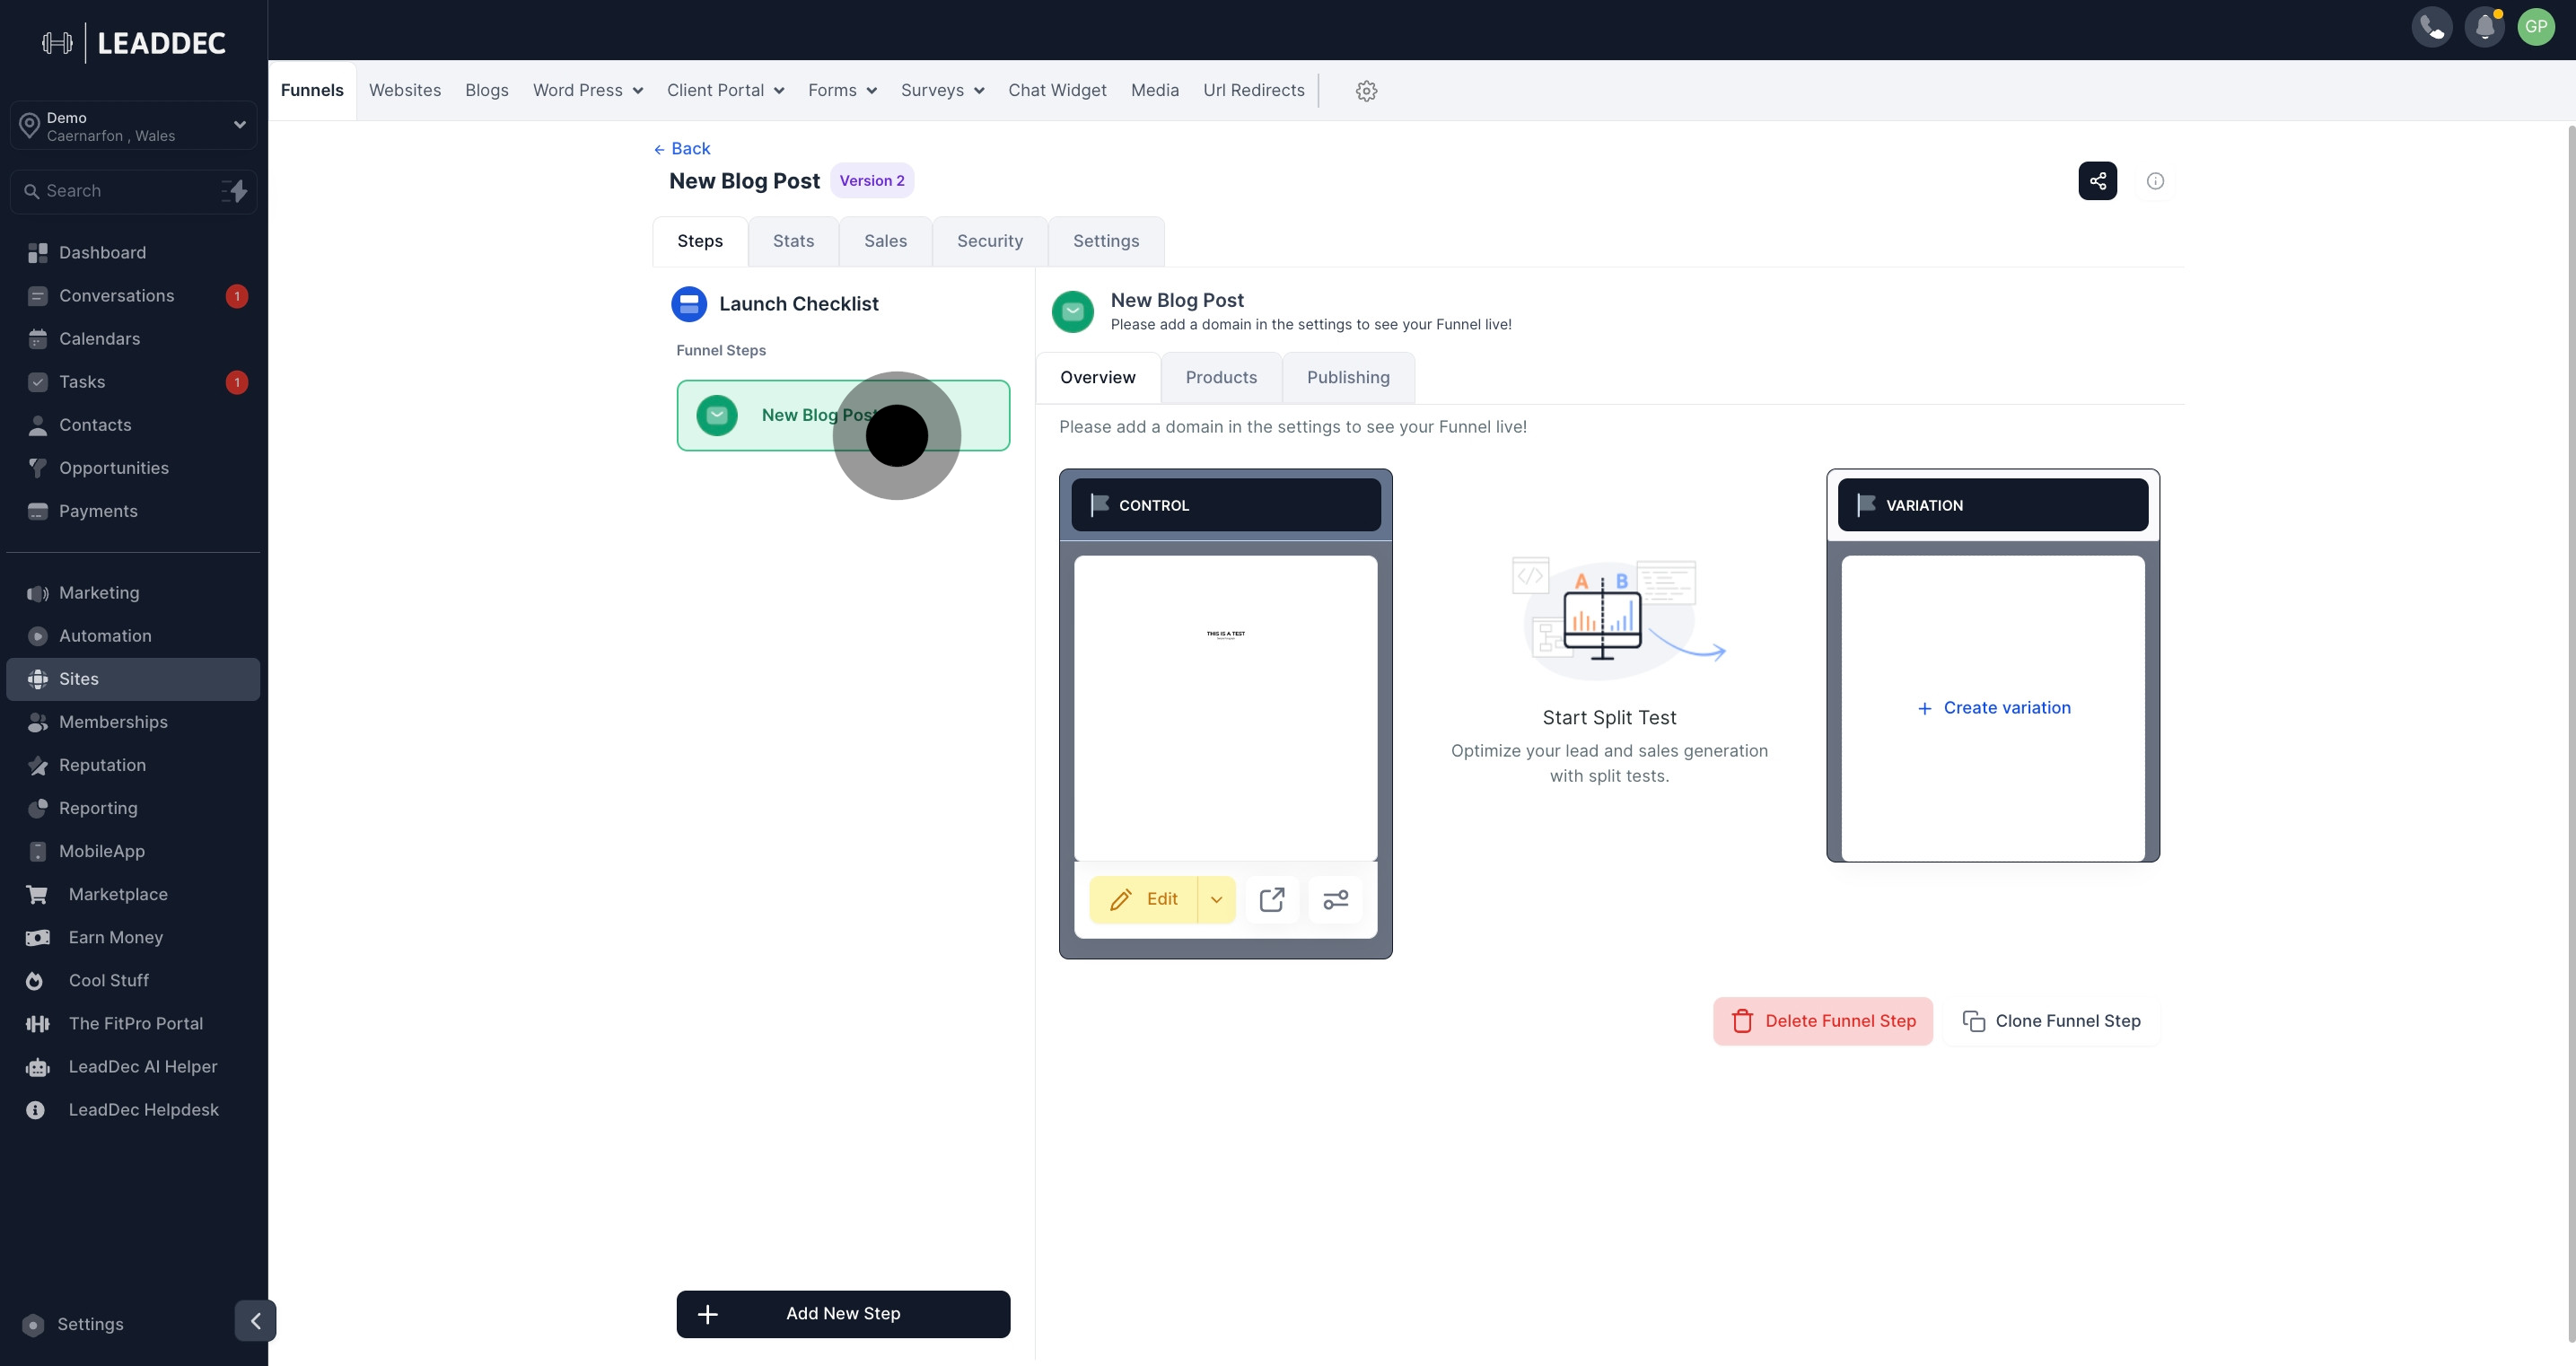Click the control page preview thumbnail

tap(1225, 708)
